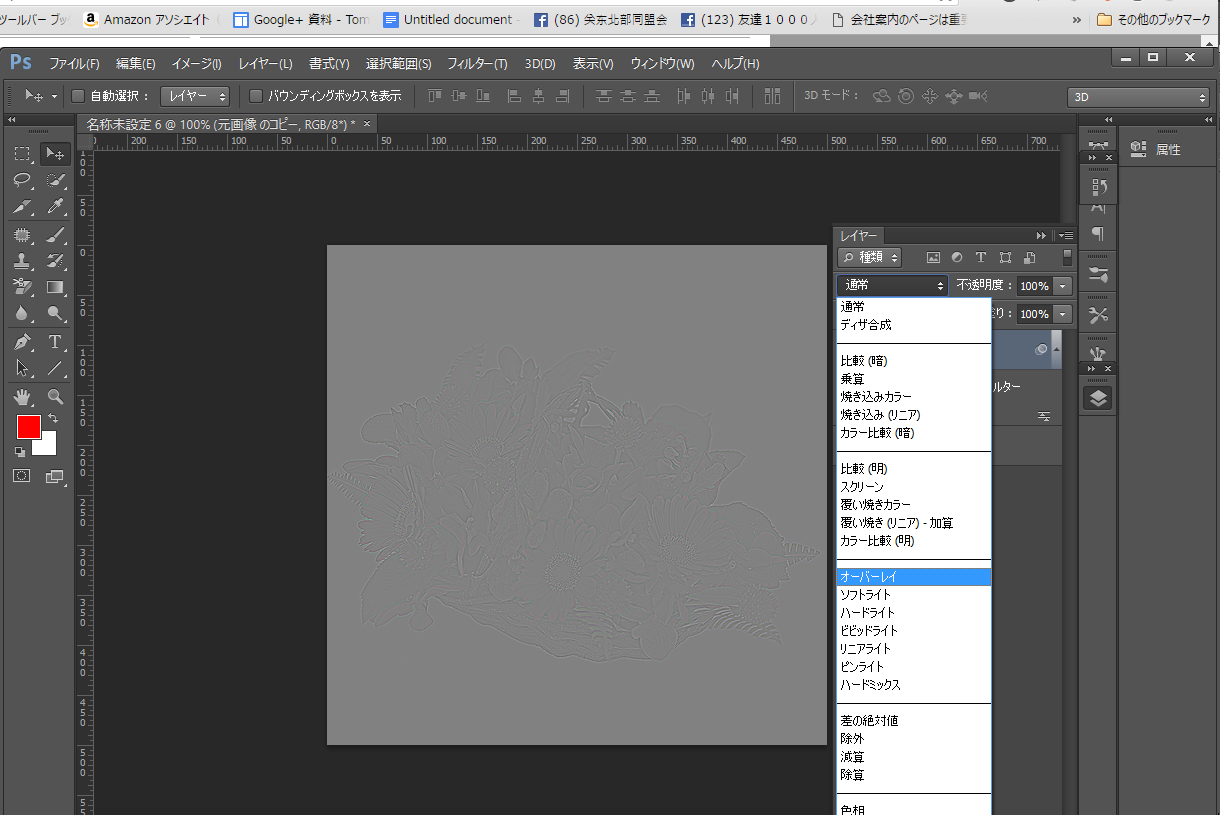Click the red foreground color swatch

pos(27,426)
